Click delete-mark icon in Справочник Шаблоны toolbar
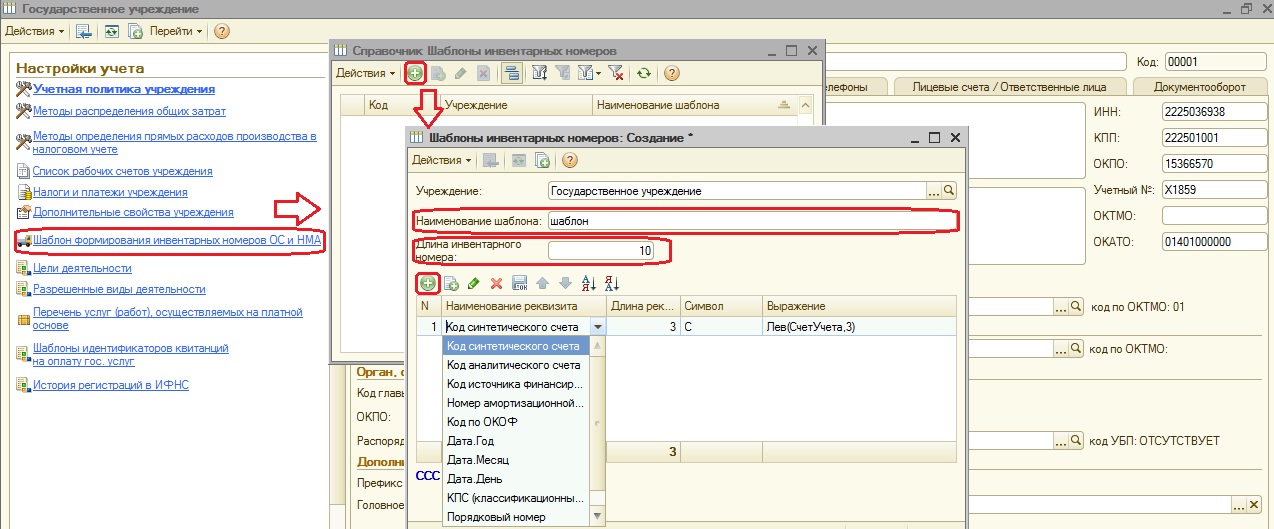1274x529 pixels. coord(483,73)
